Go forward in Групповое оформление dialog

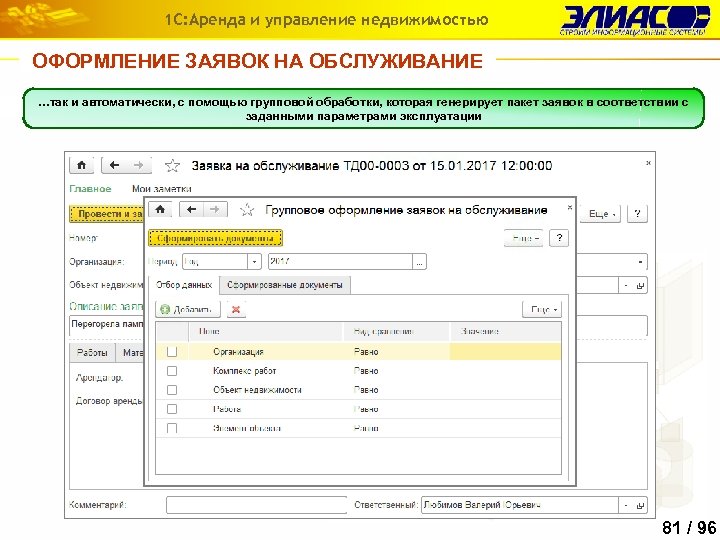[215, 210]
